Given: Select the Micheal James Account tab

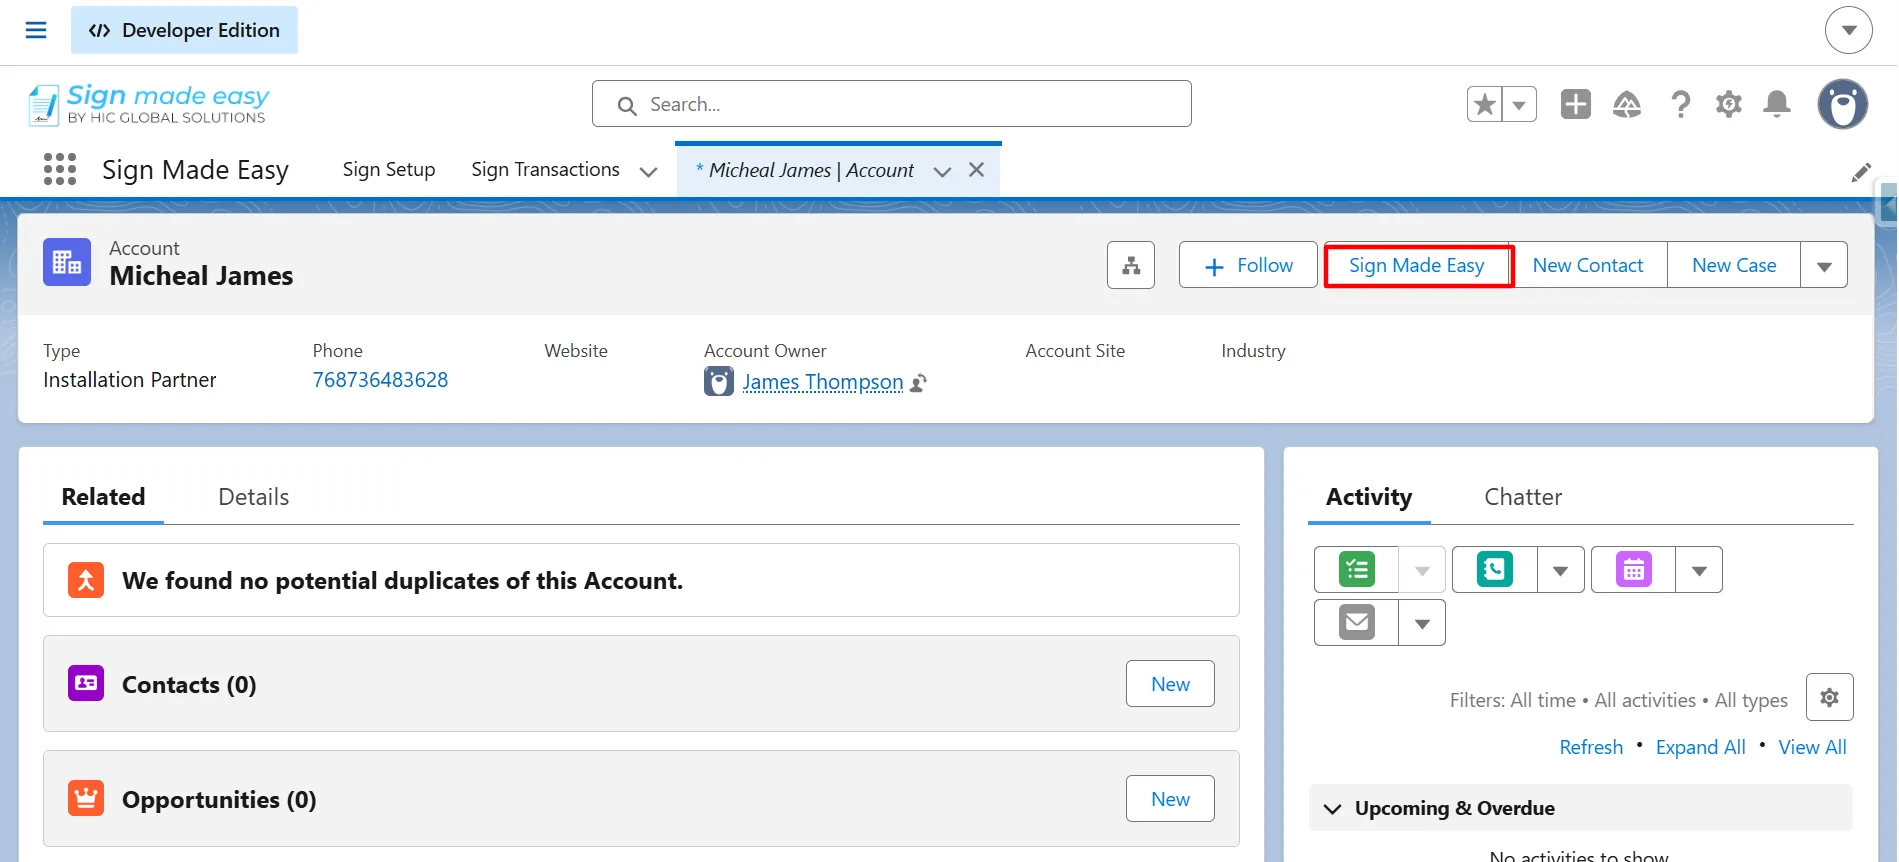Looking at the screenshot, I should click(805, 171).
